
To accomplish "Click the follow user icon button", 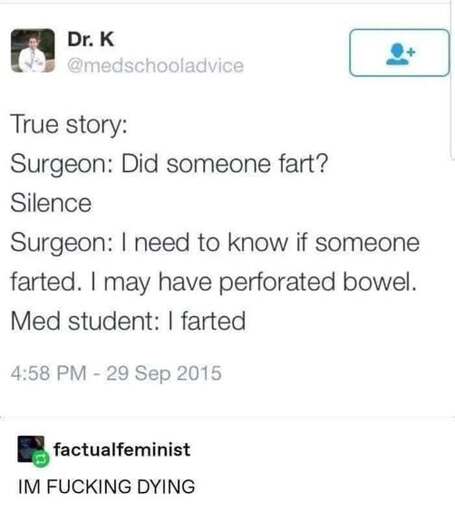I will [399, 53].
